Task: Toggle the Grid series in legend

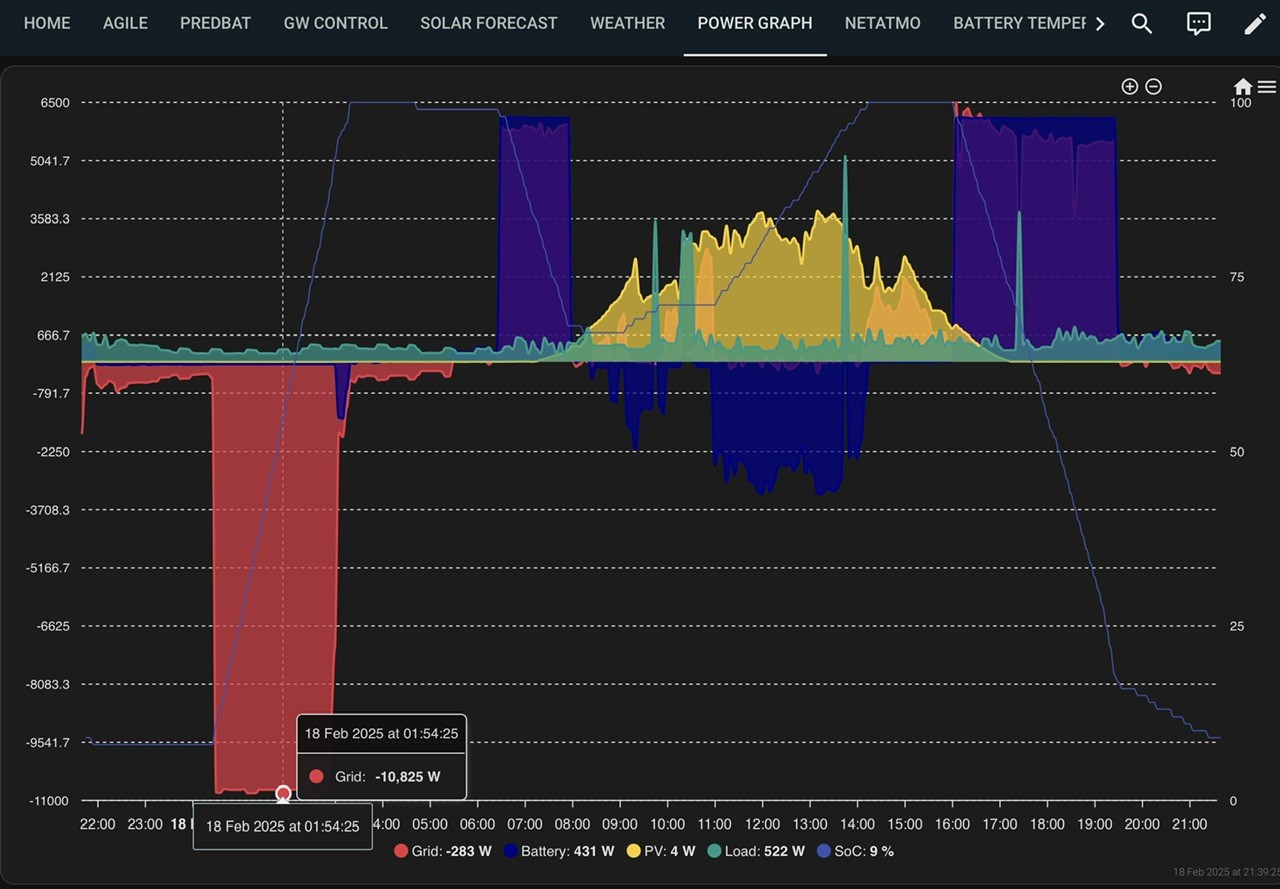Action: coord(443,851)
